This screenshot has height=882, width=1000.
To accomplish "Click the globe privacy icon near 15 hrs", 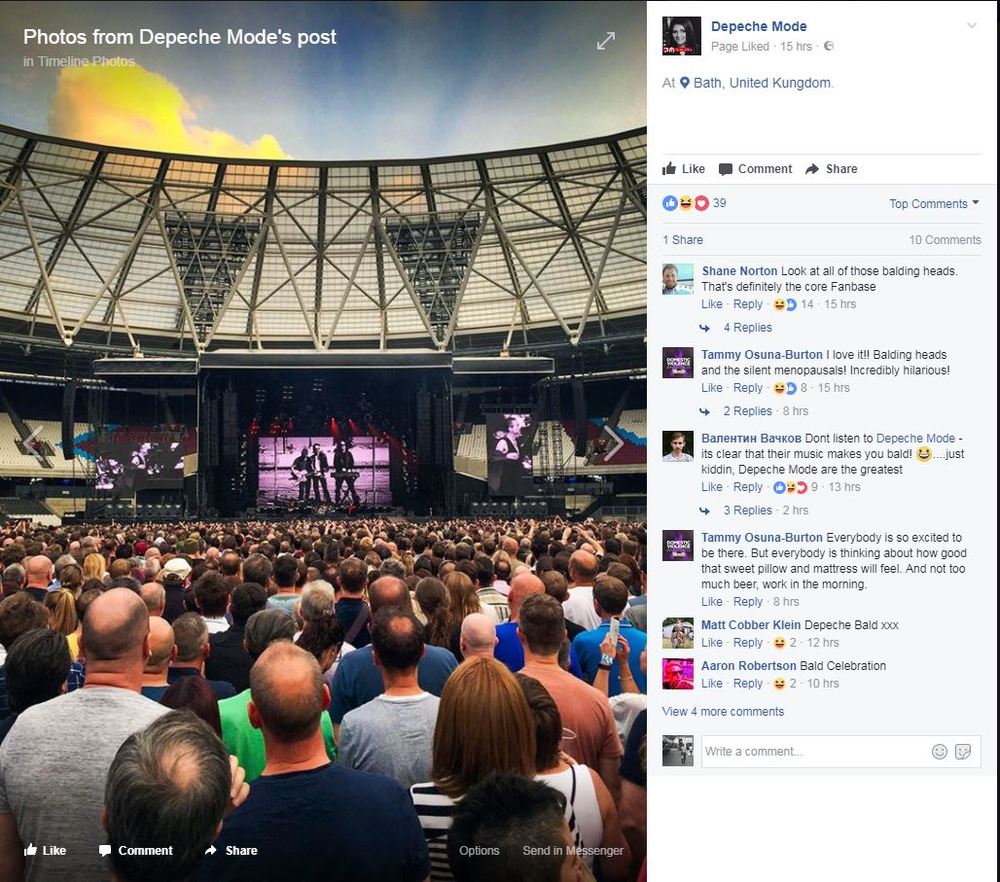I will pyautogui.click(x=829, y=46).
